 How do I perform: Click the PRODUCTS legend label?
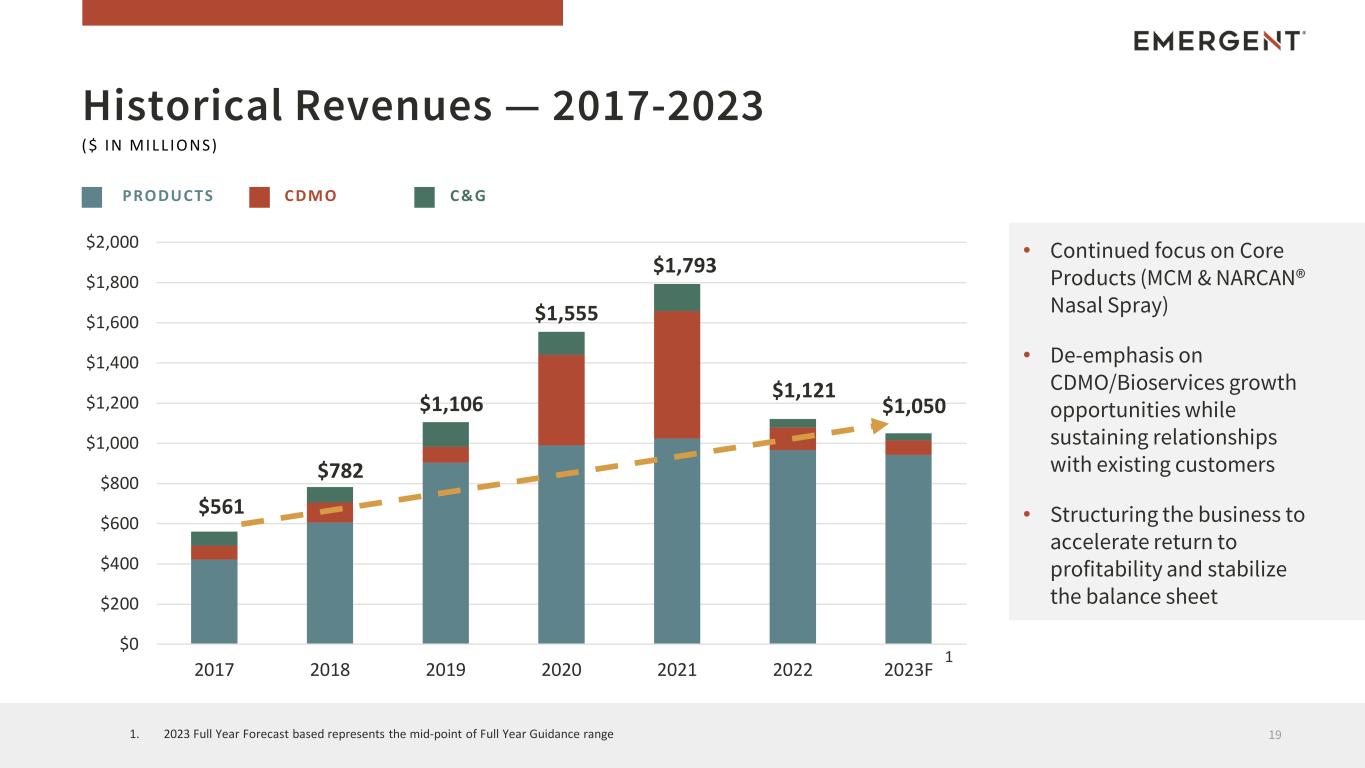coord(168,196)
